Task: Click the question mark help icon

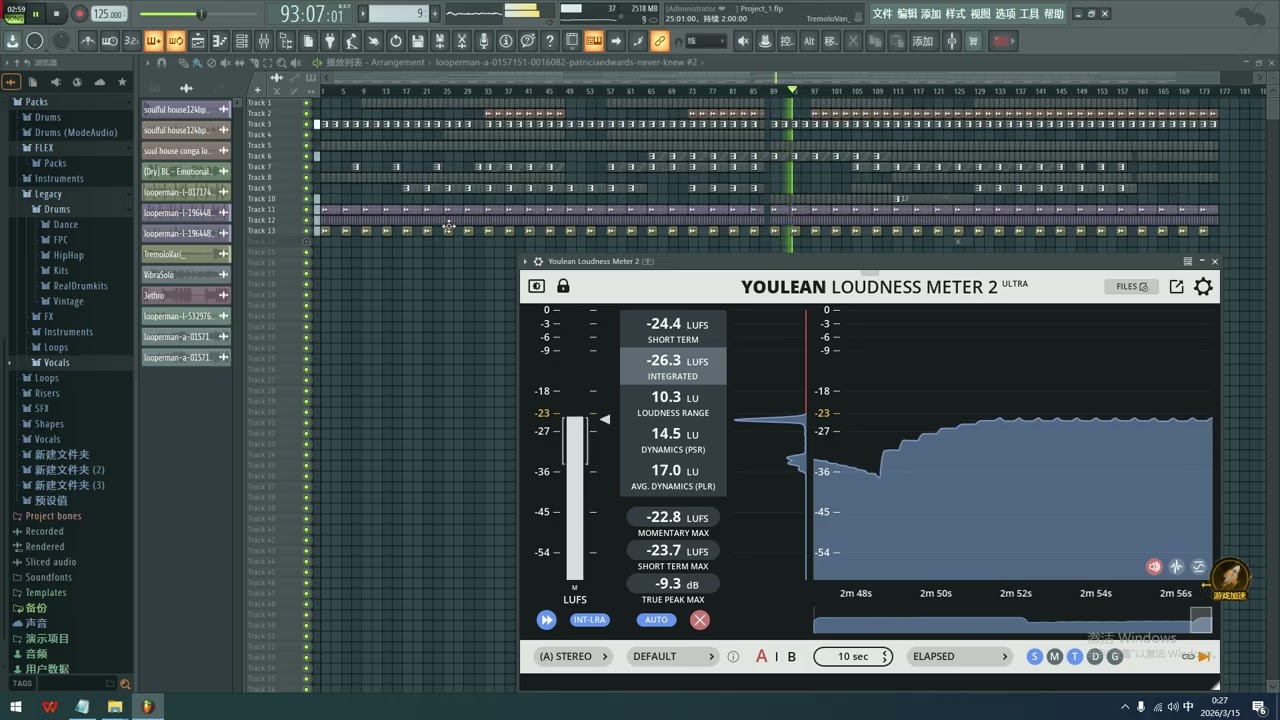Action: tap(550, 41)
